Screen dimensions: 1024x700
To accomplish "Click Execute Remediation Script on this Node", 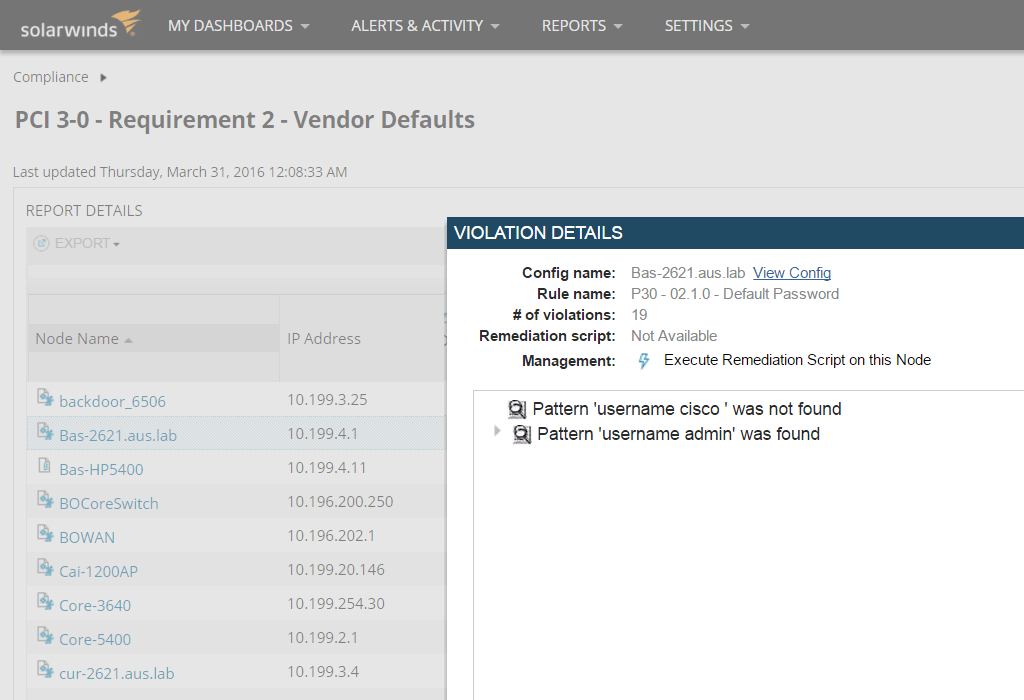I will (x=797, y=360).
